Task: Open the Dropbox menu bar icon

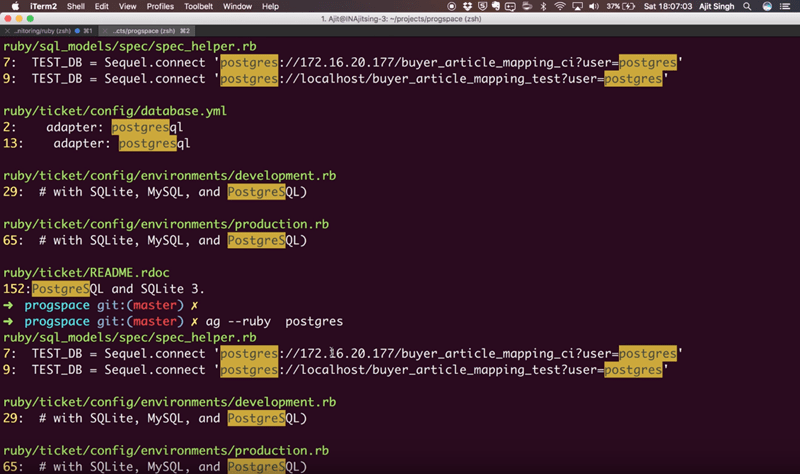Action: [467, 6]
